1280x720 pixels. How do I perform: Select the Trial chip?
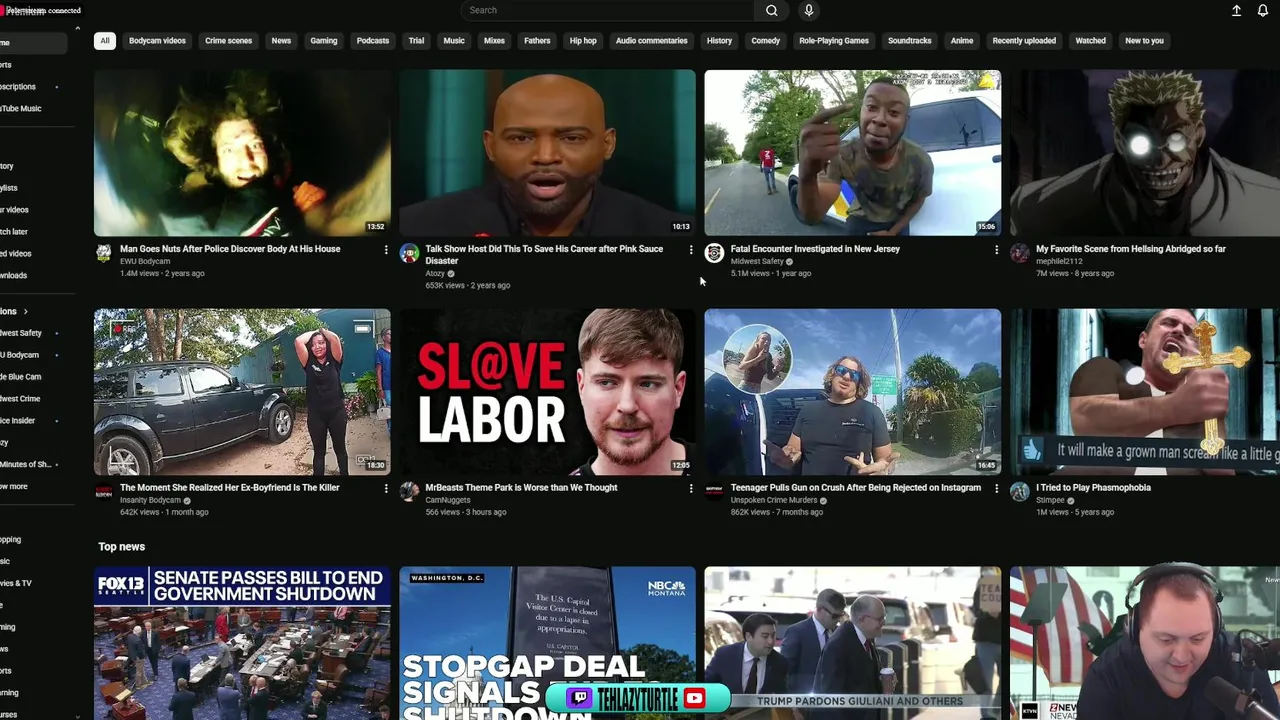point(416,41)
